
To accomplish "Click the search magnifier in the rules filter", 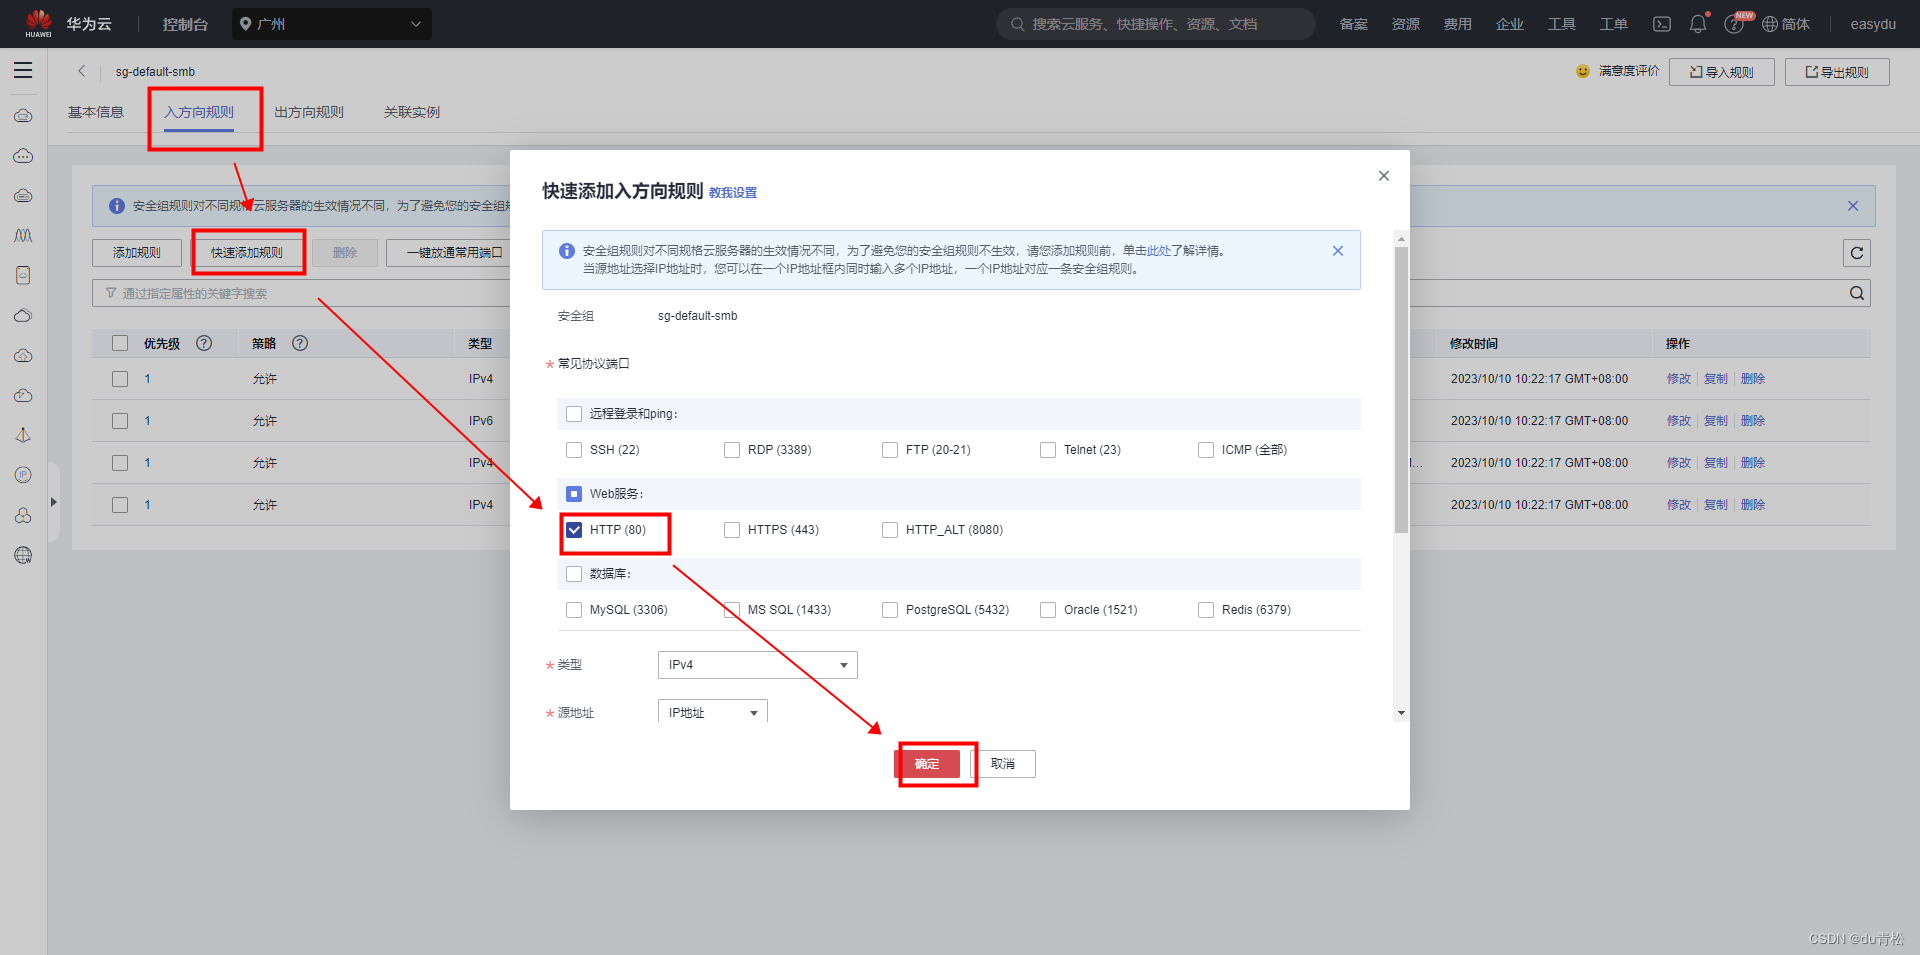I will tap(1857, 293).
